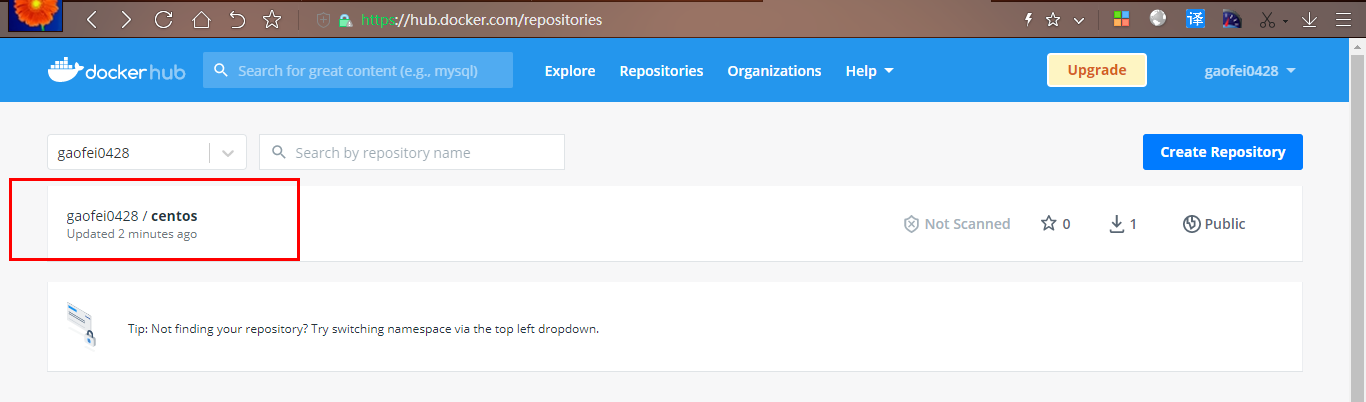Click the Create Repository button
1366x402 pixels.
coord(1223,152)
